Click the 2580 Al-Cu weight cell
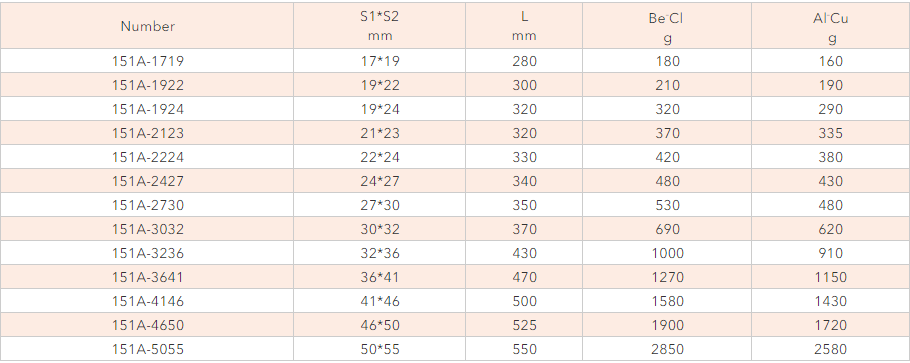The image size is (910, 363). (830, 349)
